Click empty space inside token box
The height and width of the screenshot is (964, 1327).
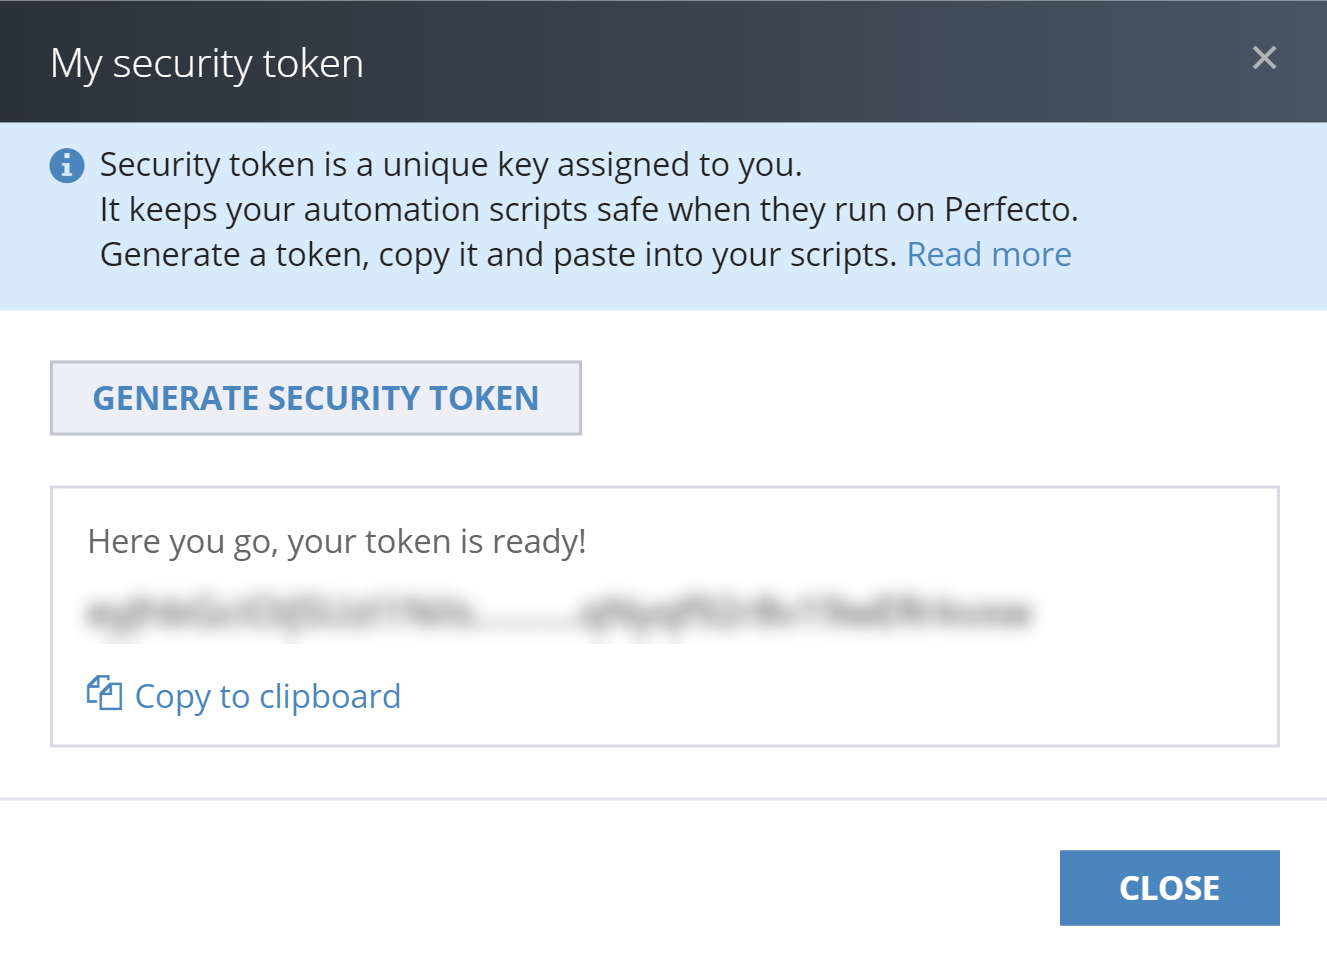coord(900,690)
